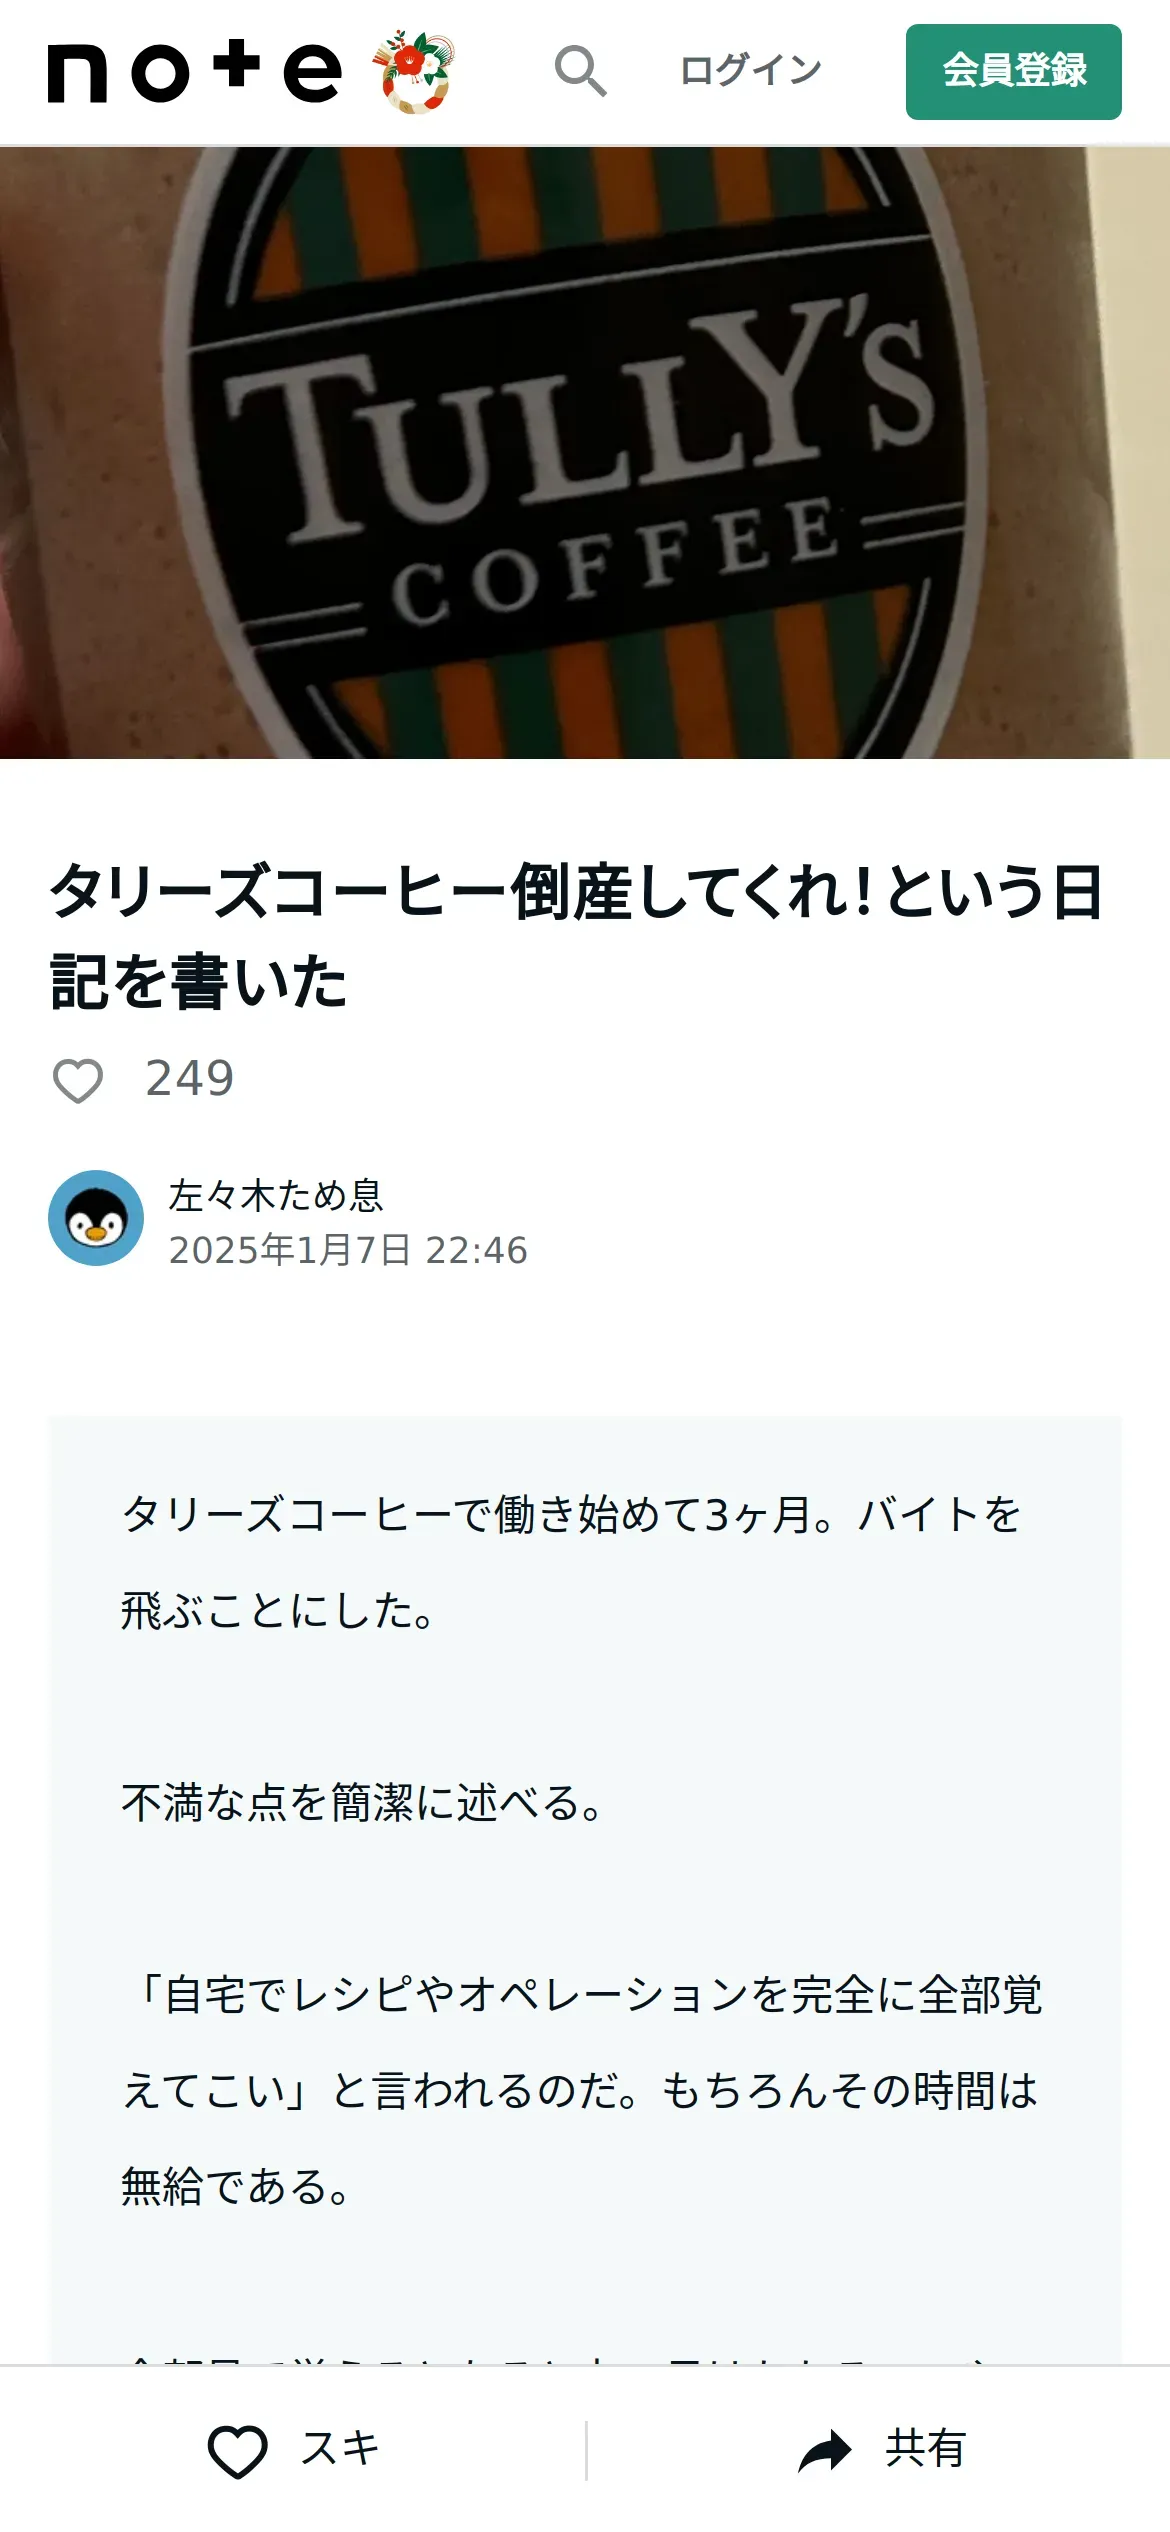This screenshot has width=1170, height=2532.
Task: Click the paragraph starting タリーズコーヒーで働き始めて
Action: click(x=570, y=1562)
